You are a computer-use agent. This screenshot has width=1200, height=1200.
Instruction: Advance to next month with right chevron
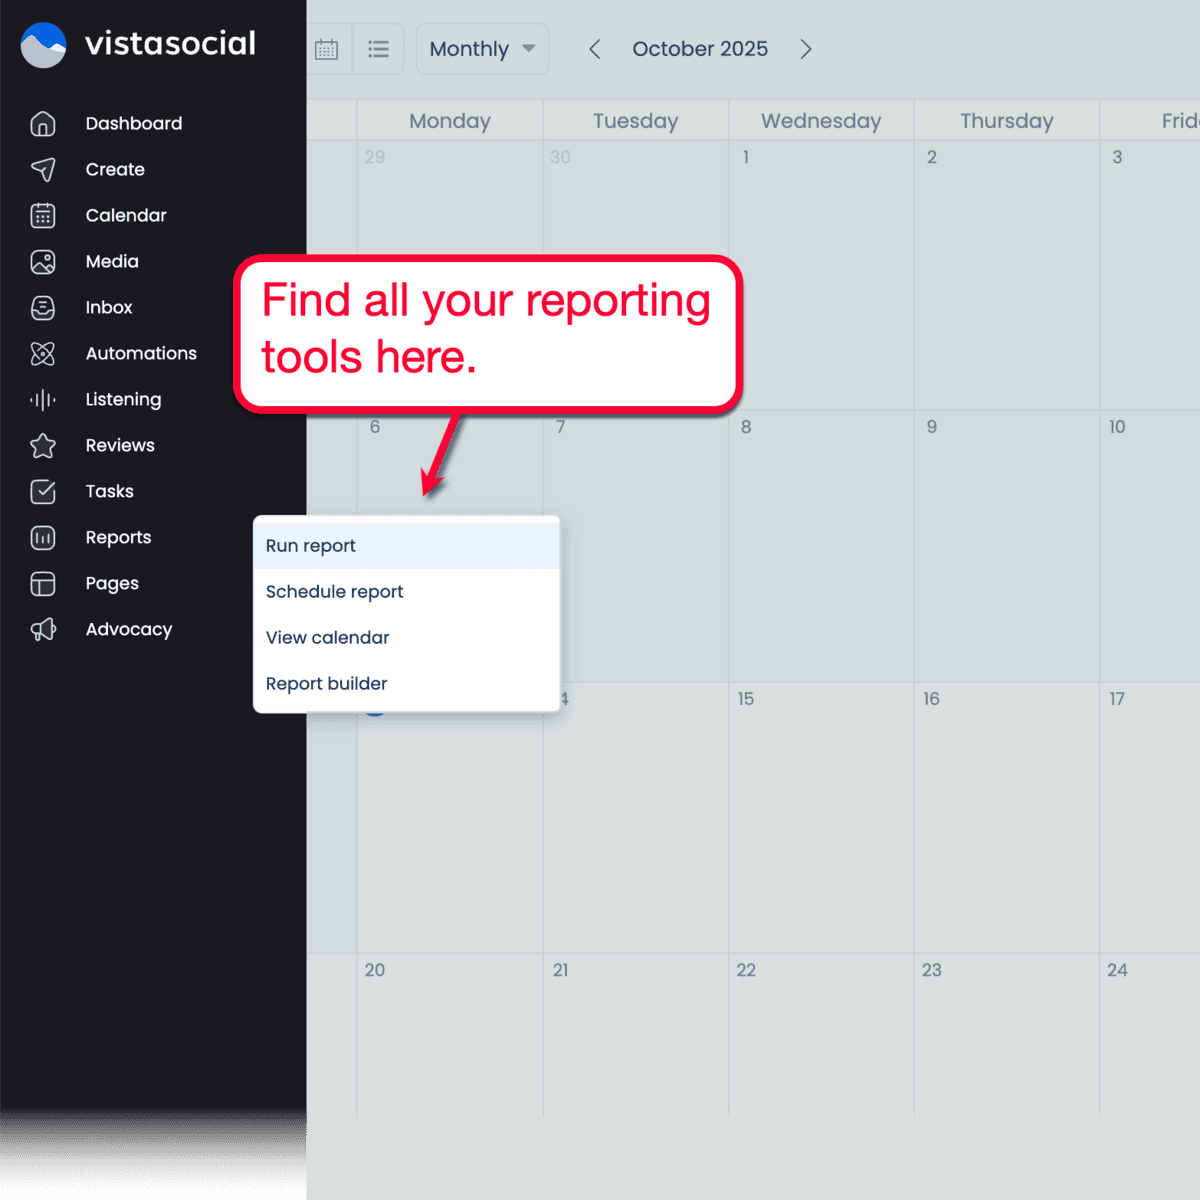[x=806, y=48]
